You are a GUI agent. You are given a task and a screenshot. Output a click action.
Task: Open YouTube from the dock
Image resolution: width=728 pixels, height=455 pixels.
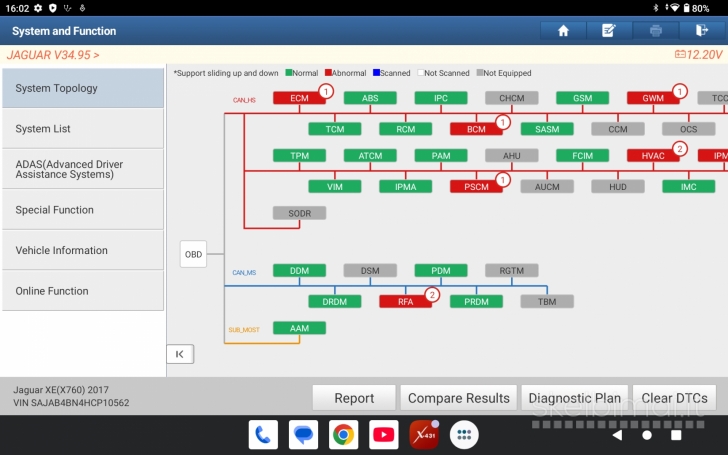(x=383, y=434)
